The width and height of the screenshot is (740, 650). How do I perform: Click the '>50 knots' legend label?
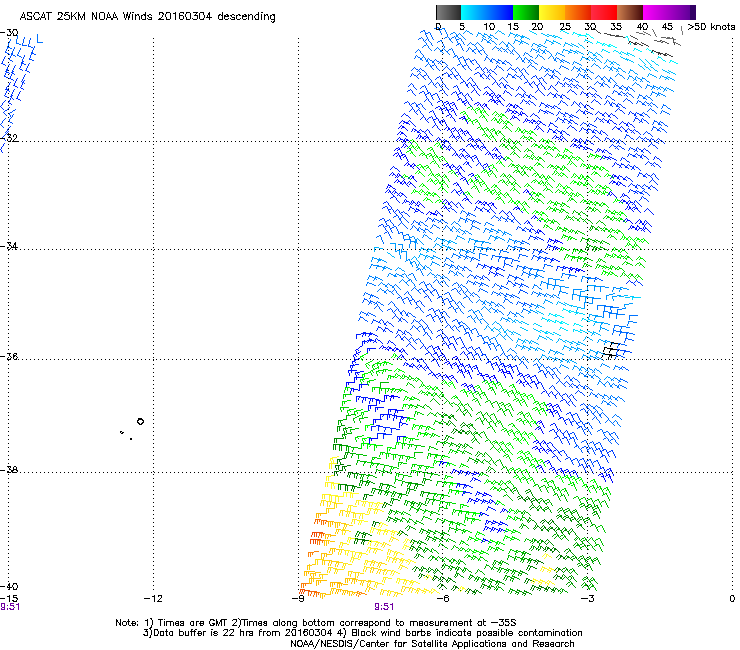pyautogui.click(x=711, y=26)
